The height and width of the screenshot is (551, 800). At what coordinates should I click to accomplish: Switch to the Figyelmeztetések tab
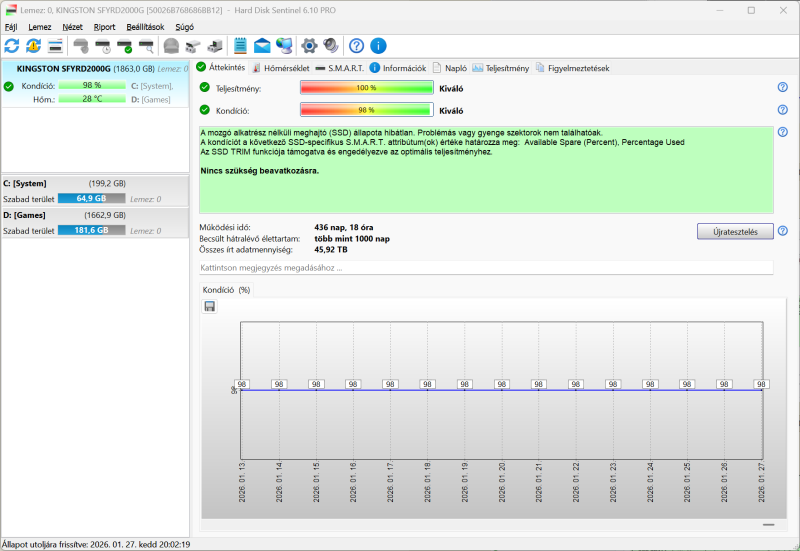(x=572, y=68)
